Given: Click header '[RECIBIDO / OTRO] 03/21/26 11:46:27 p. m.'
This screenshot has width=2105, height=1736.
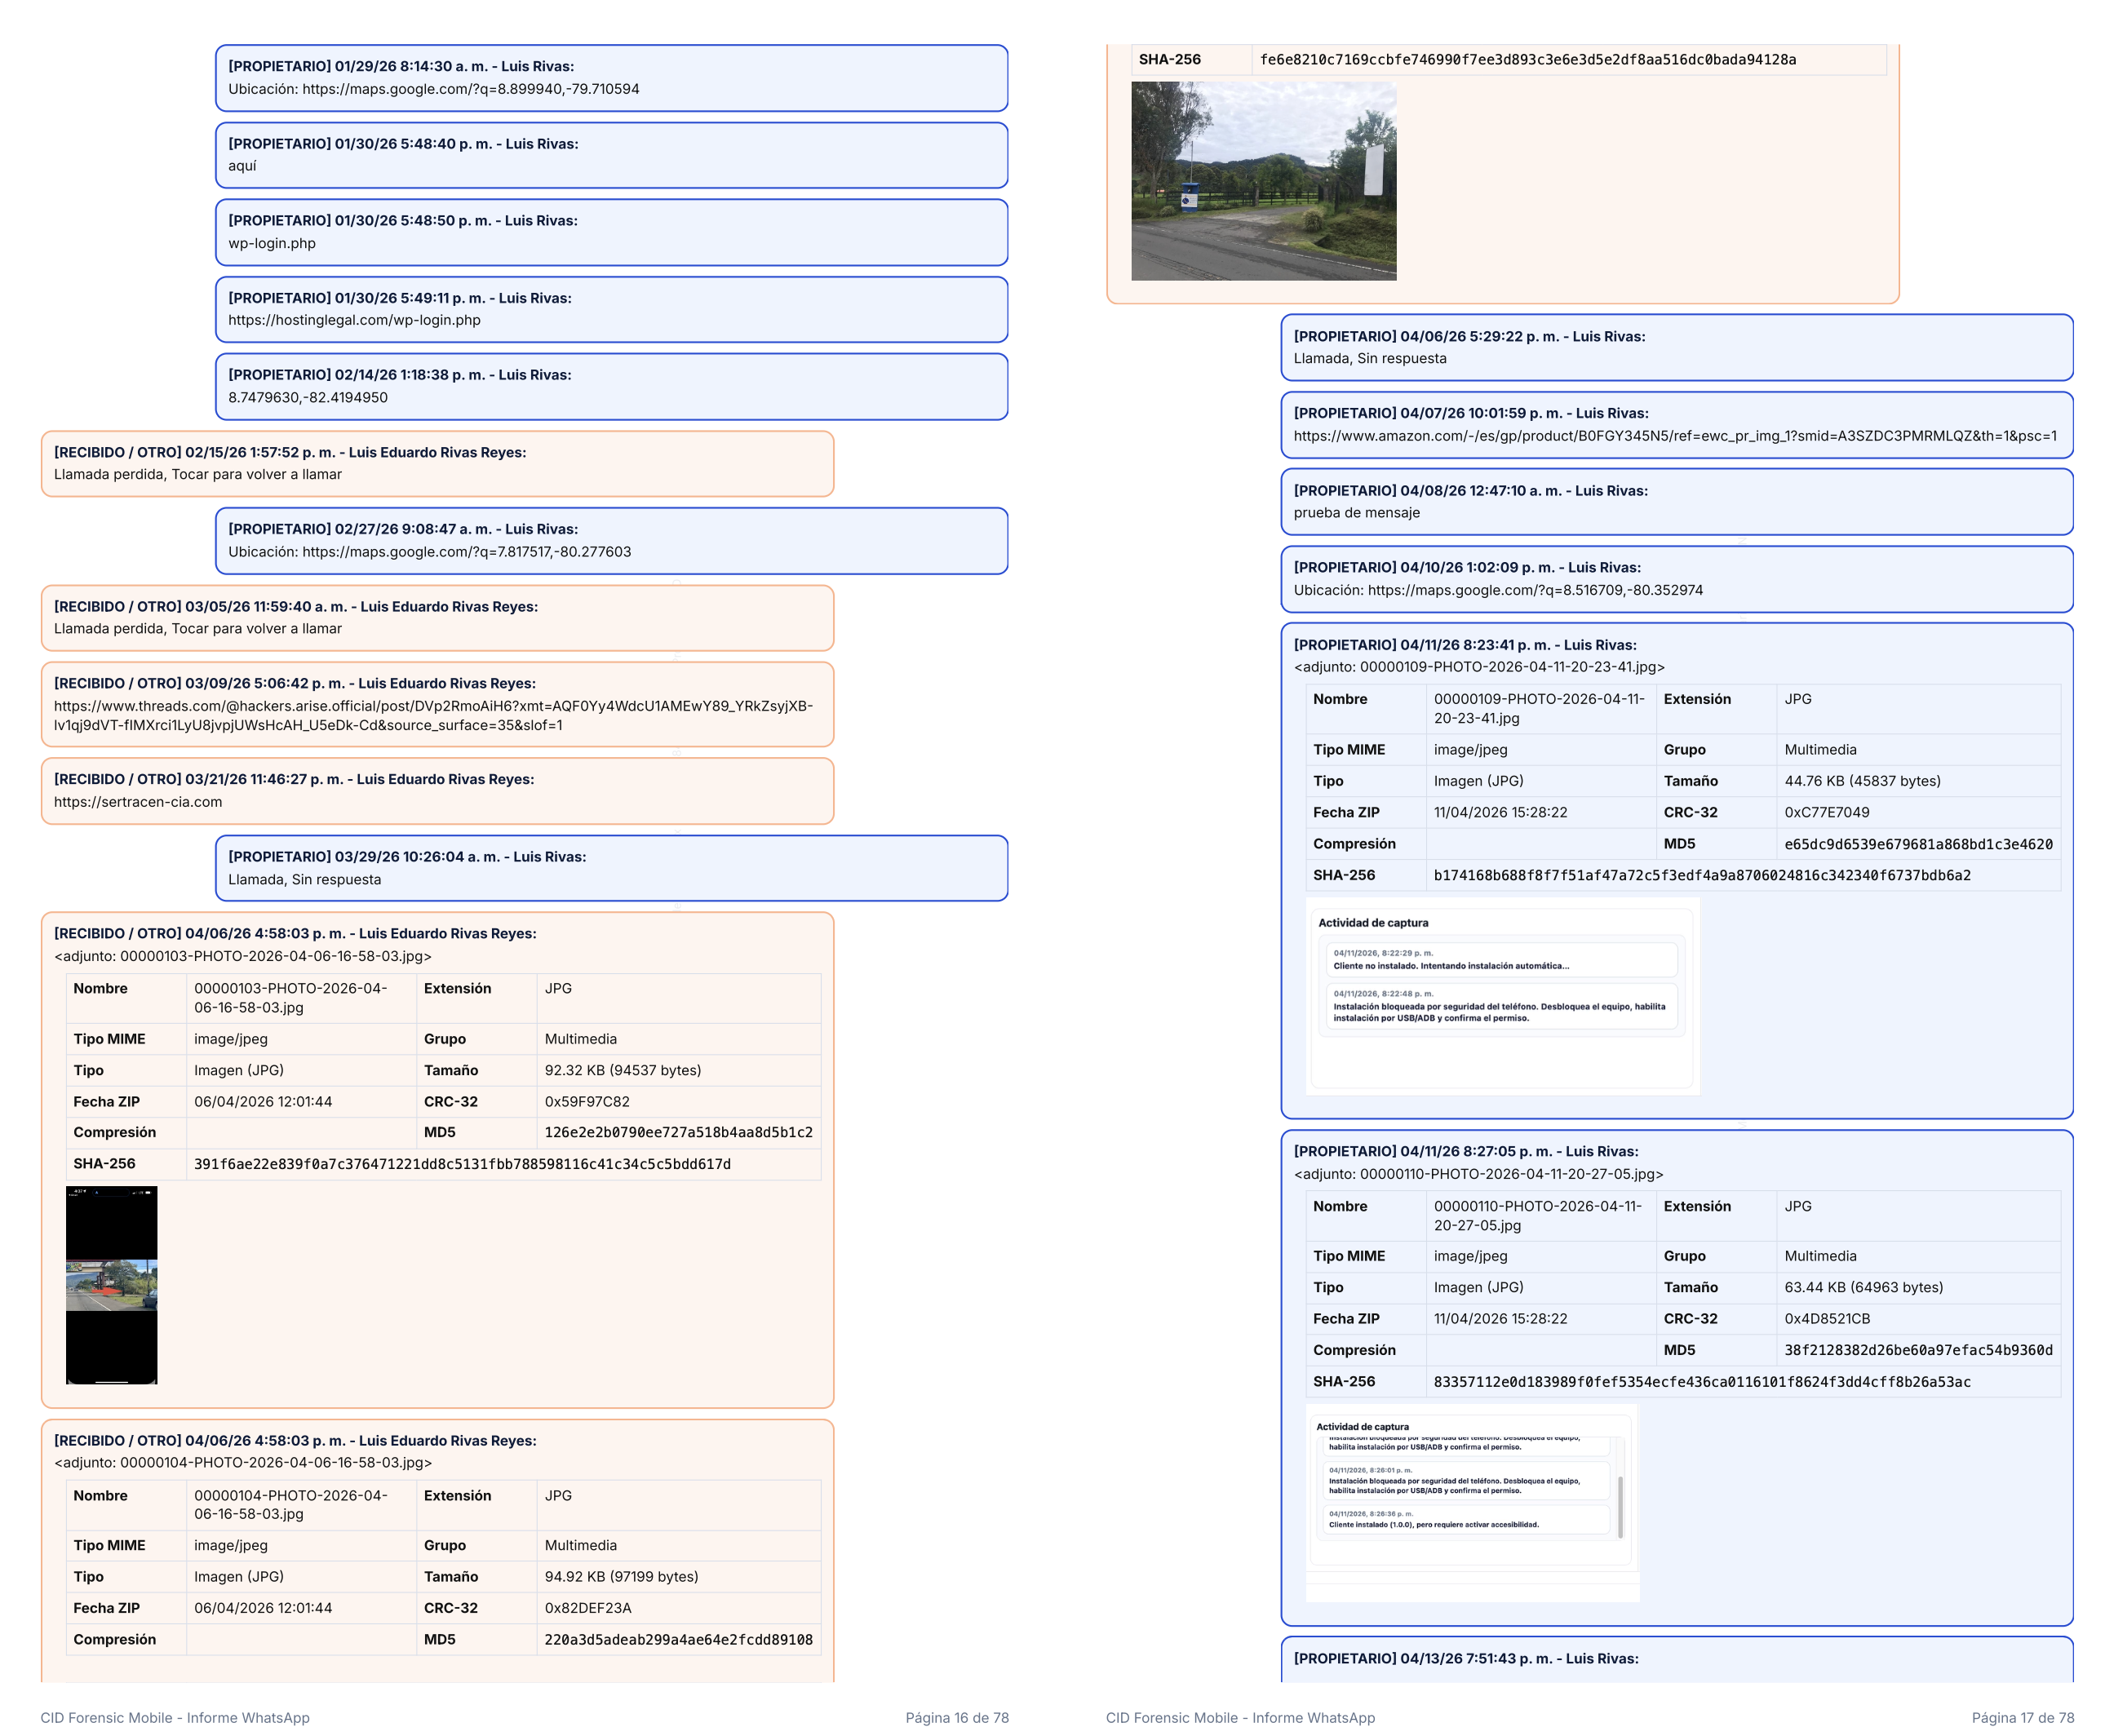Looking at the screenshot, I should (294, 779).
